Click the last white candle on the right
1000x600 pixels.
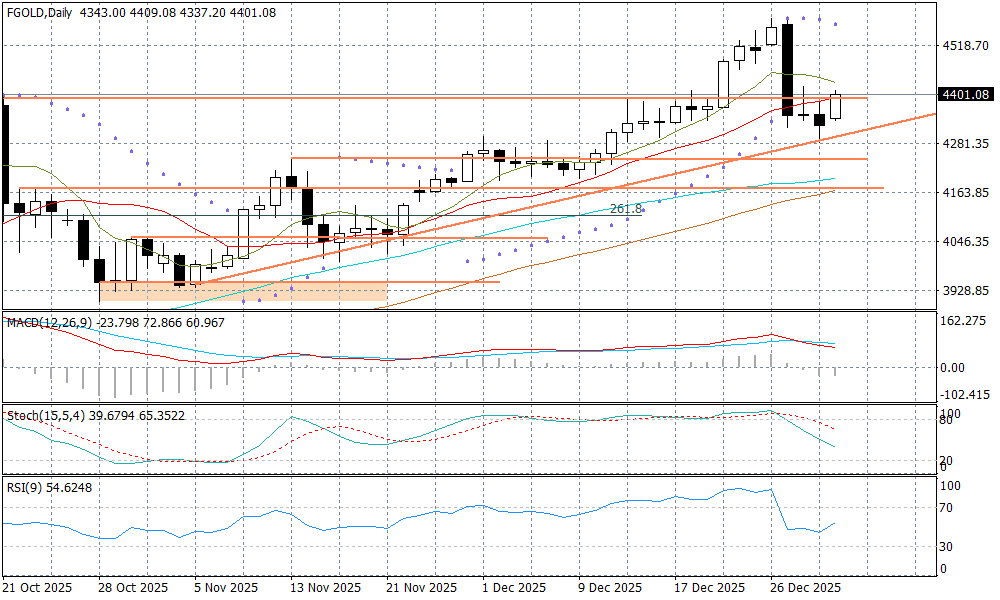coord(836,106)
